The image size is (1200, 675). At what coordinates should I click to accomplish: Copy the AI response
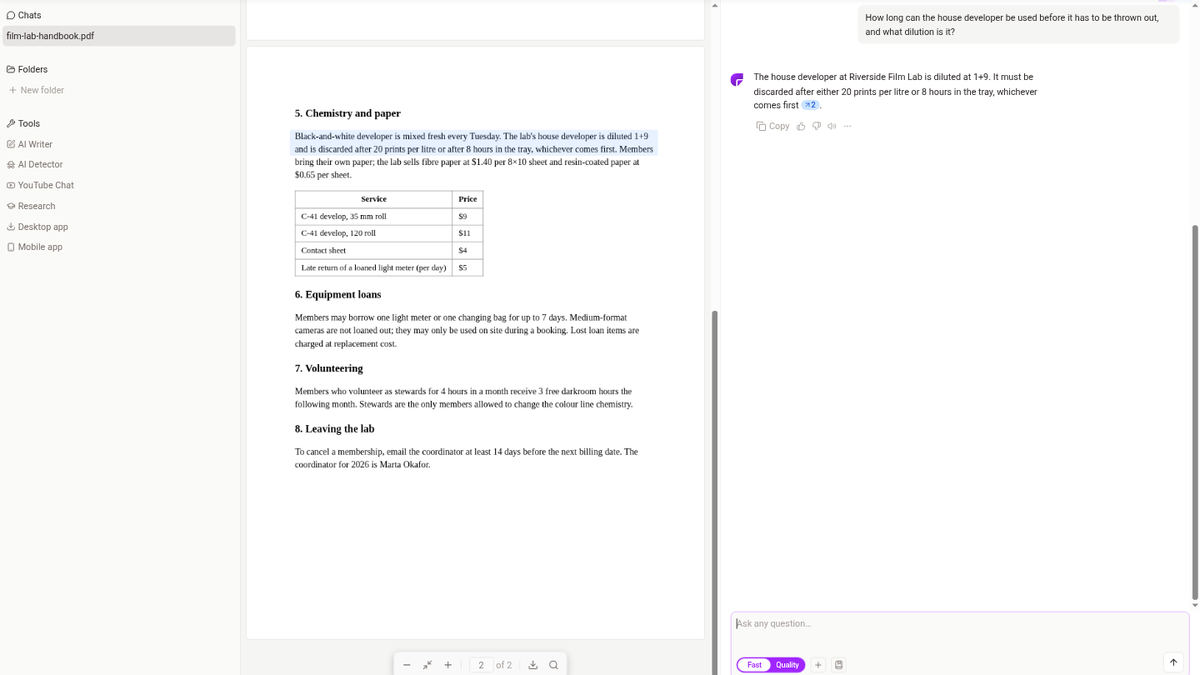(x=773, y=126)
